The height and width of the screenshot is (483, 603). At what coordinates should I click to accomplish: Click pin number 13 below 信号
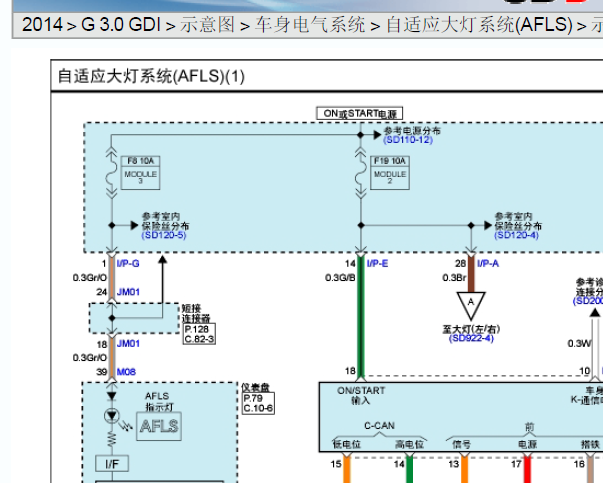click(x=453, y=464)
